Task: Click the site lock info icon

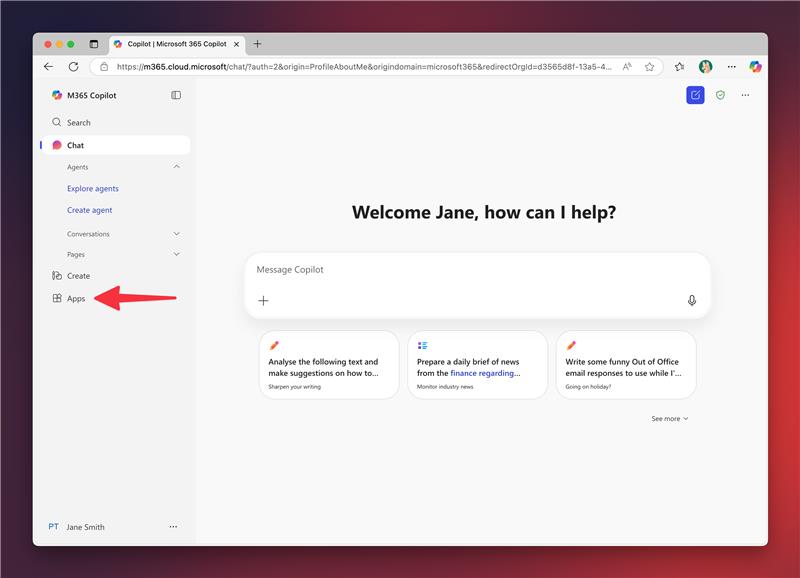Action: click(x=104, y=67)
